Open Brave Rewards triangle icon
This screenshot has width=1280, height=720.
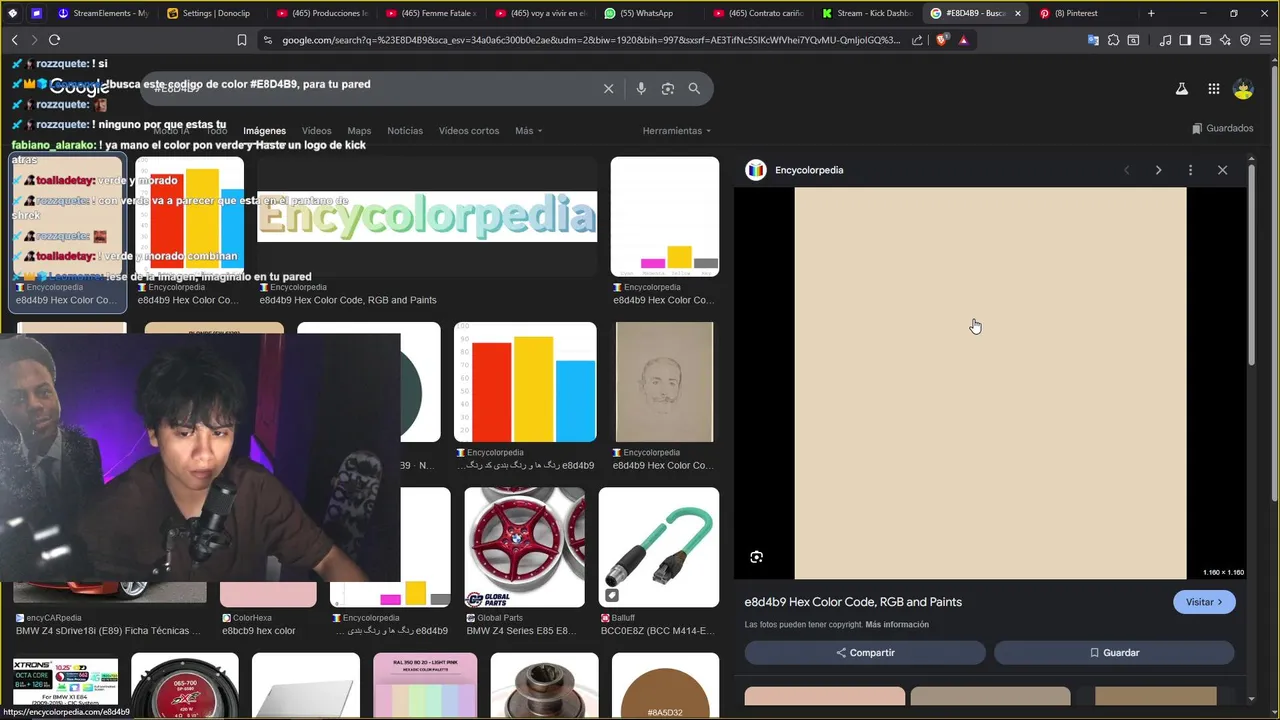pos(963,40)
